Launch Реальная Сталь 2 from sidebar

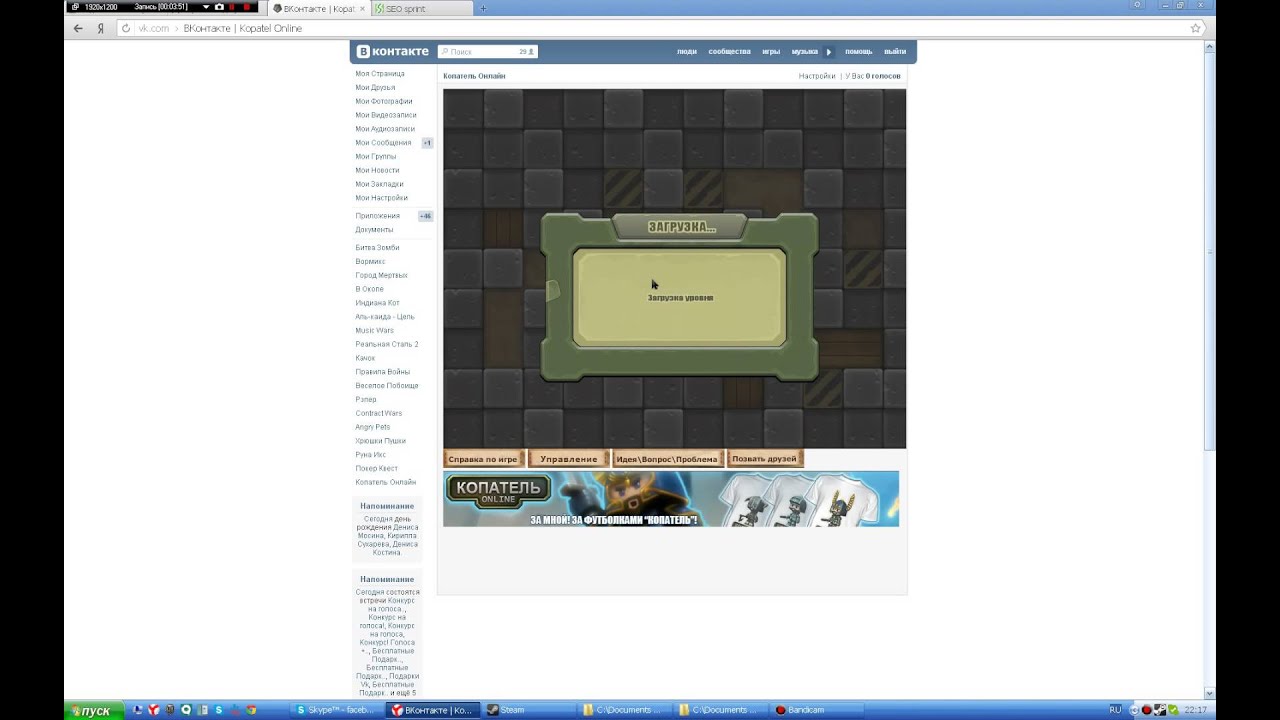pyautogui.click(x=387, y=345)
